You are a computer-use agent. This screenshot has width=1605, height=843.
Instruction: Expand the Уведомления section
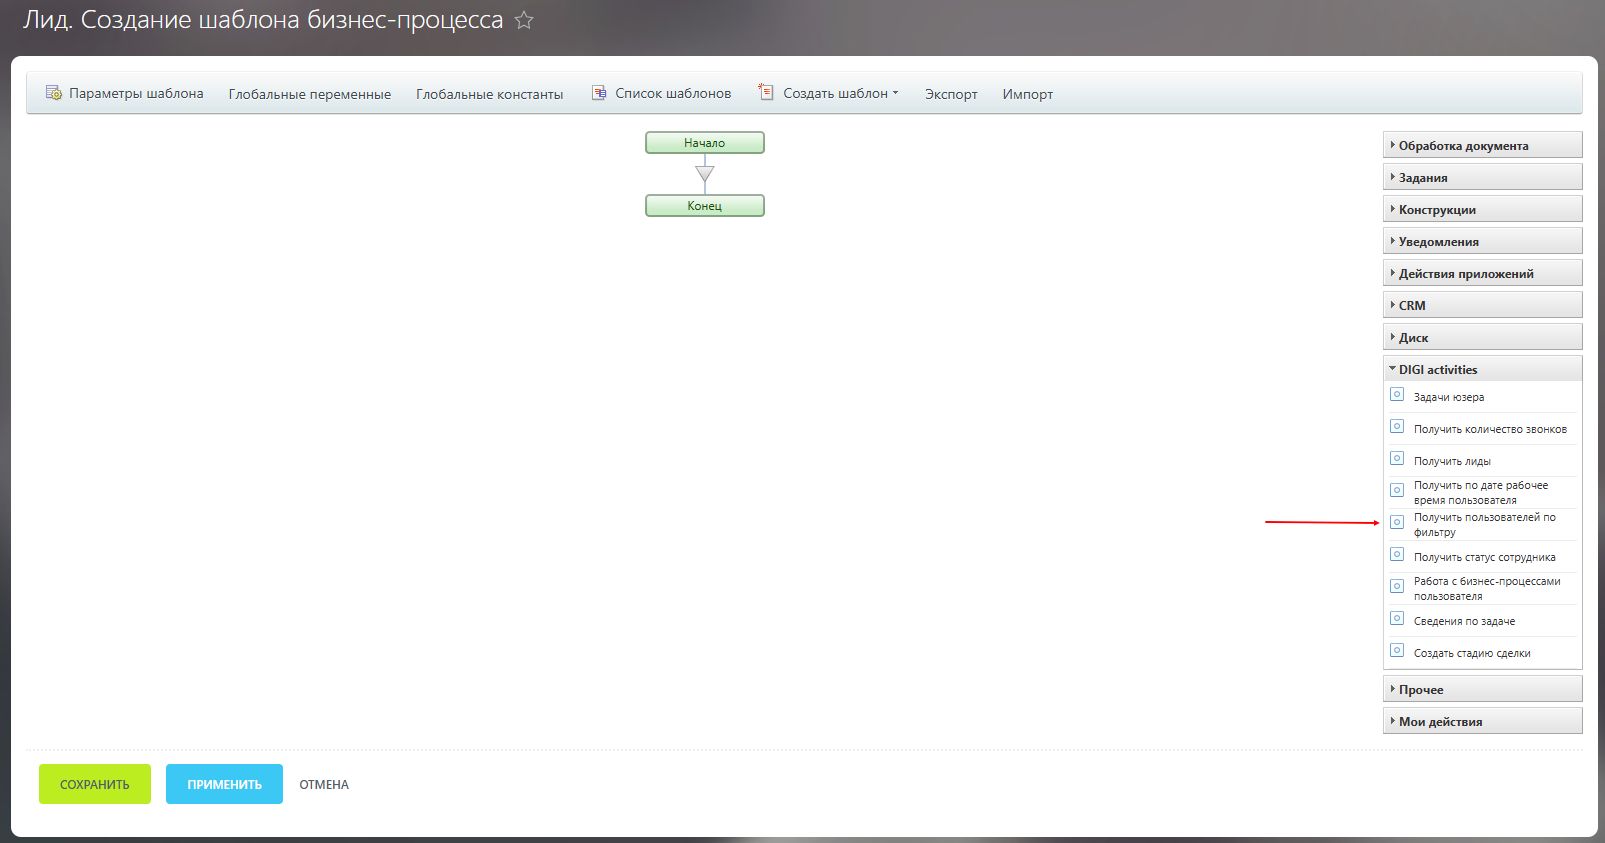[x=1482, y=242]
